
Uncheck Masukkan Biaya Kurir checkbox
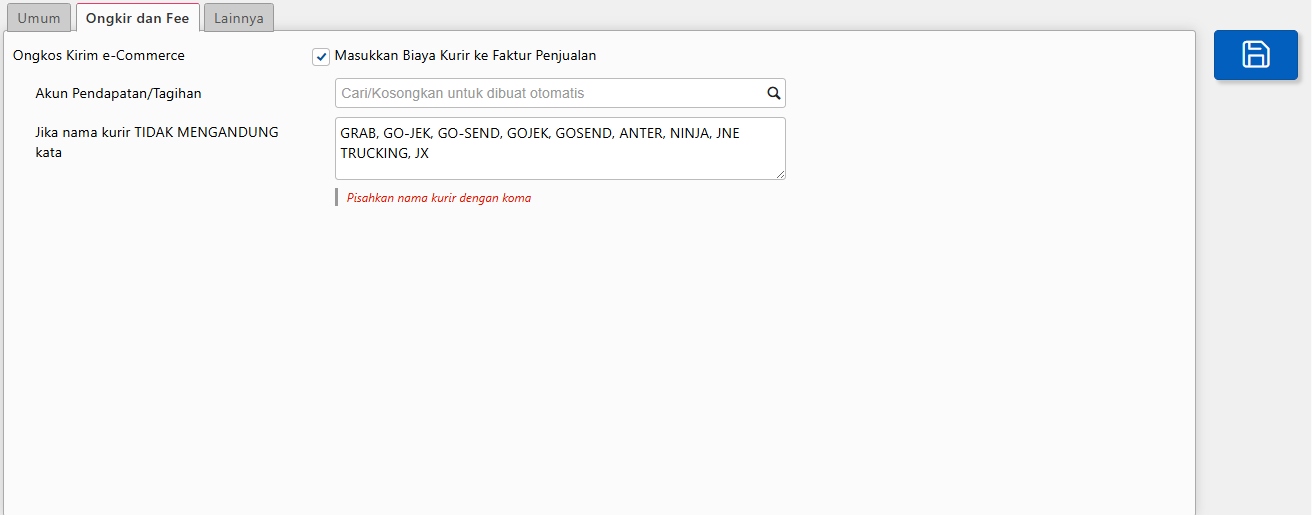click(321, 57)
